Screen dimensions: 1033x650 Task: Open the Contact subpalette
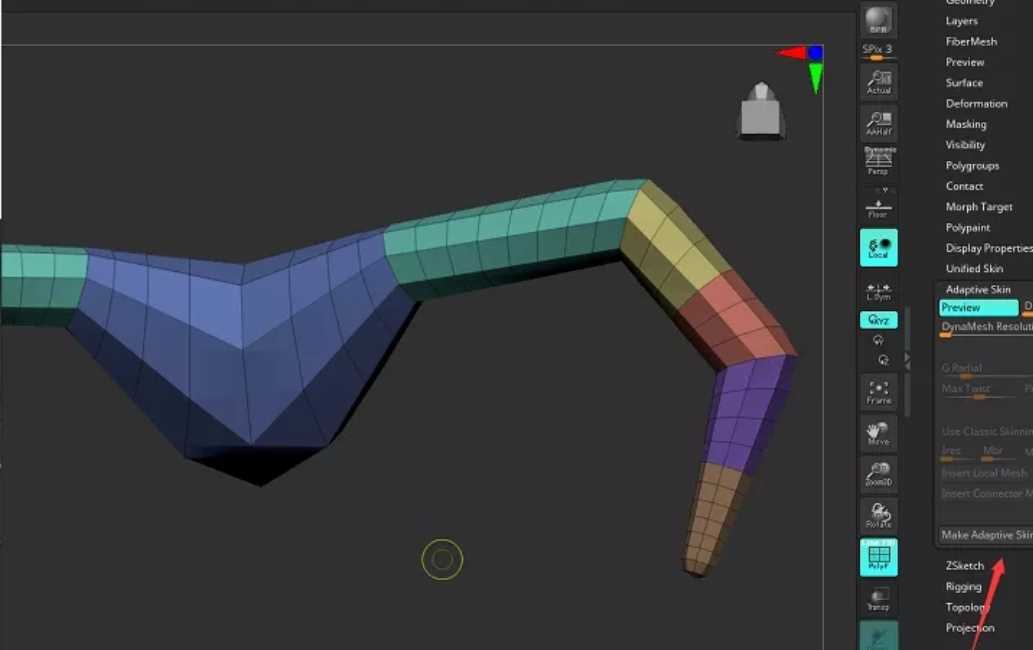coord(964,186)
